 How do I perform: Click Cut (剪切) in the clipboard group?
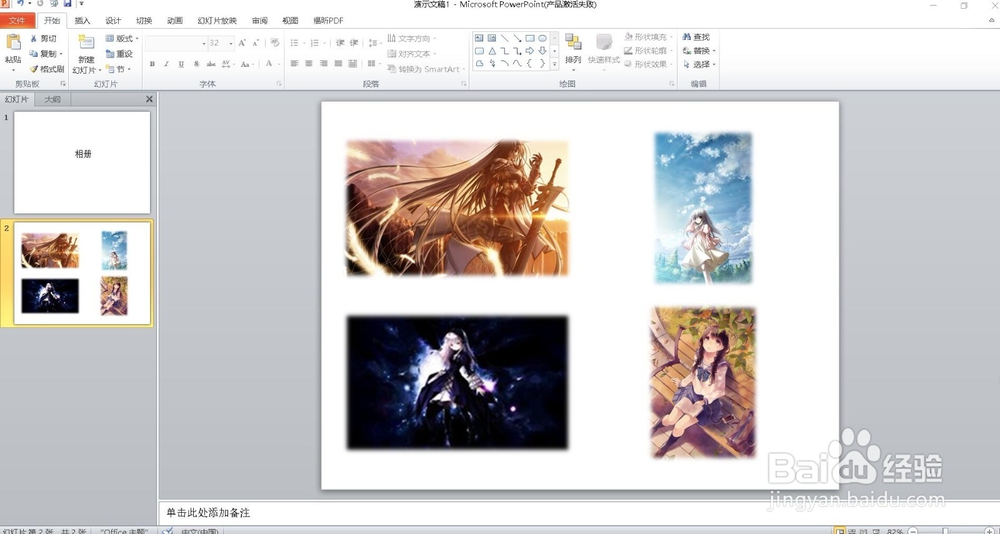click(43, 38)
